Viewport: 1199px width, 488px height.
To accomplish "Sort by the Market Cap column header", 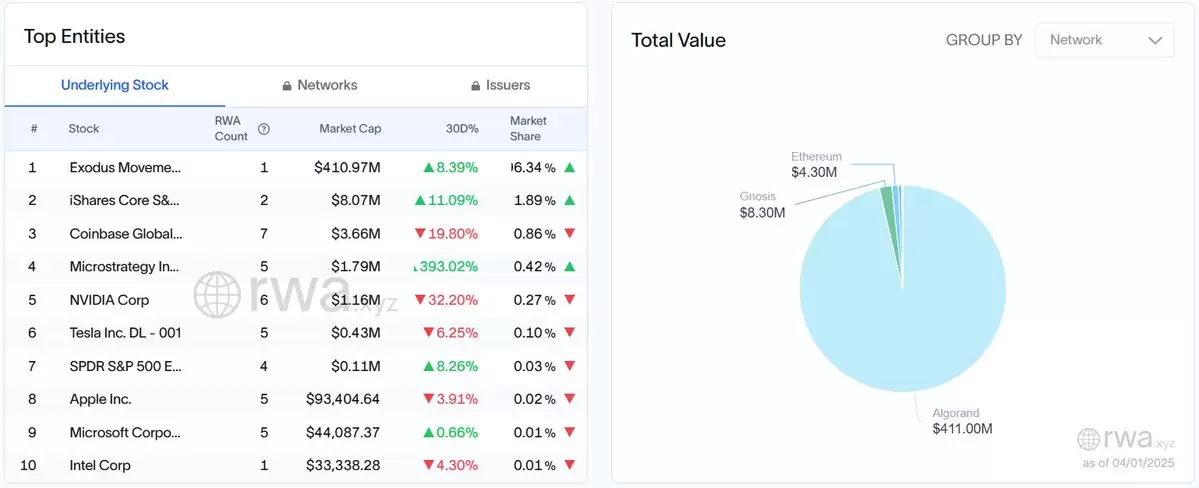I will tap(350, 129).
